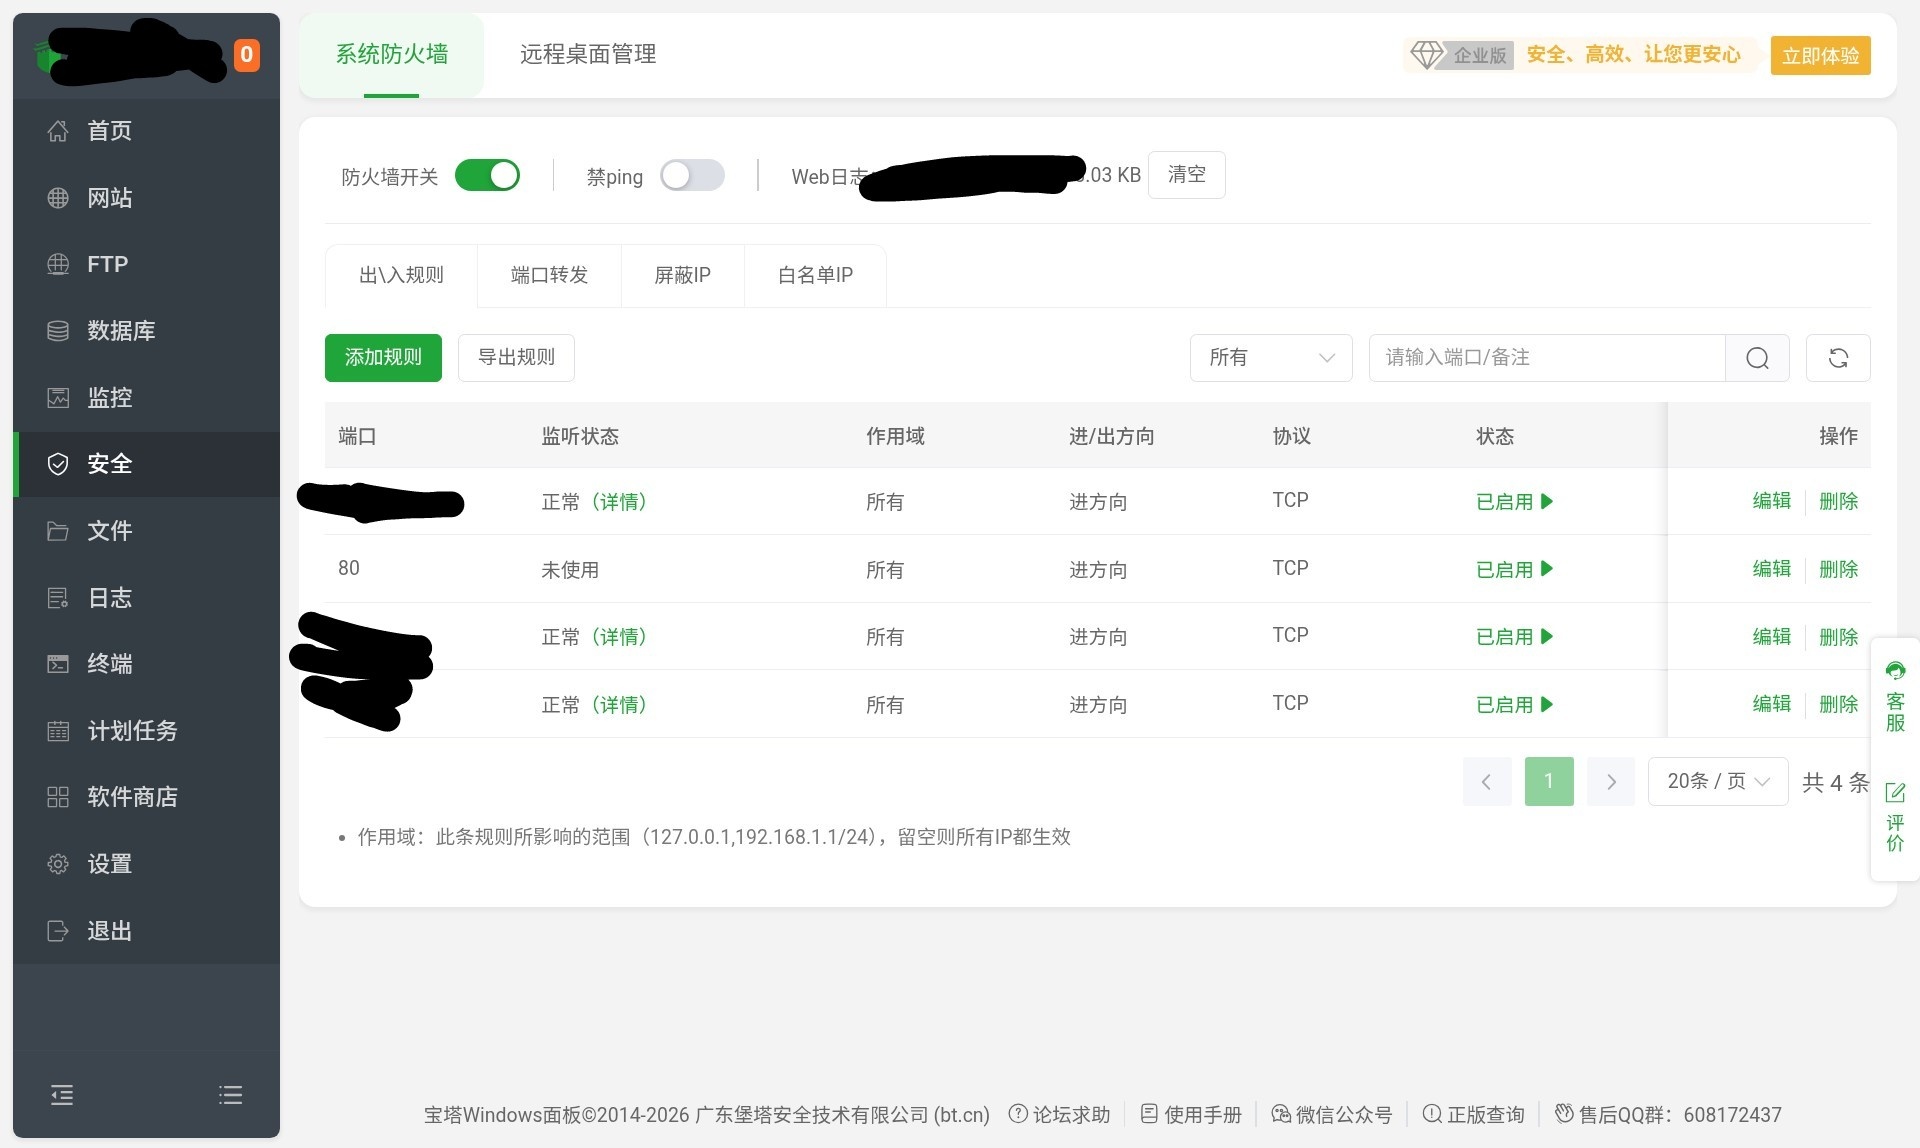Screen dimensions: 1920x1148
Task: Switch to the 端口转发 tab
Action: pyautogui.click(x=549, y=276)
